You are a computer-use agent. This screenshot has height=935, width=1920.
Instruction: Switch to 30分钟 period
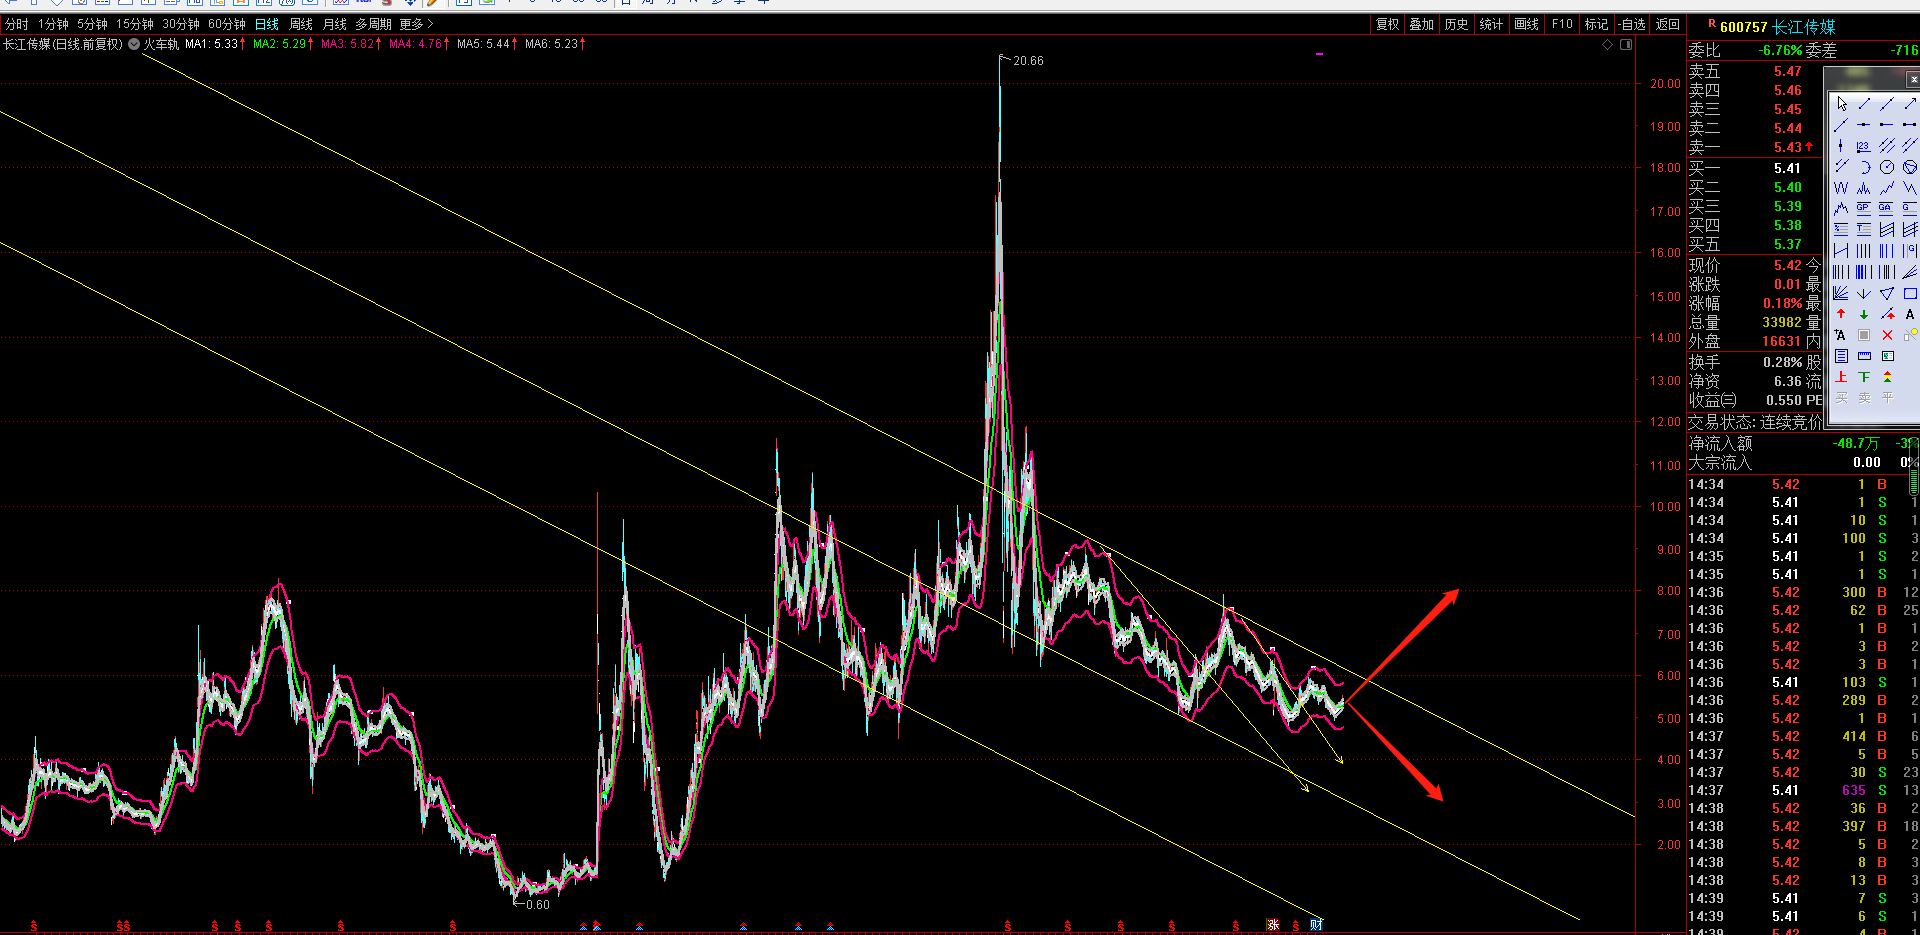(181, 24)
